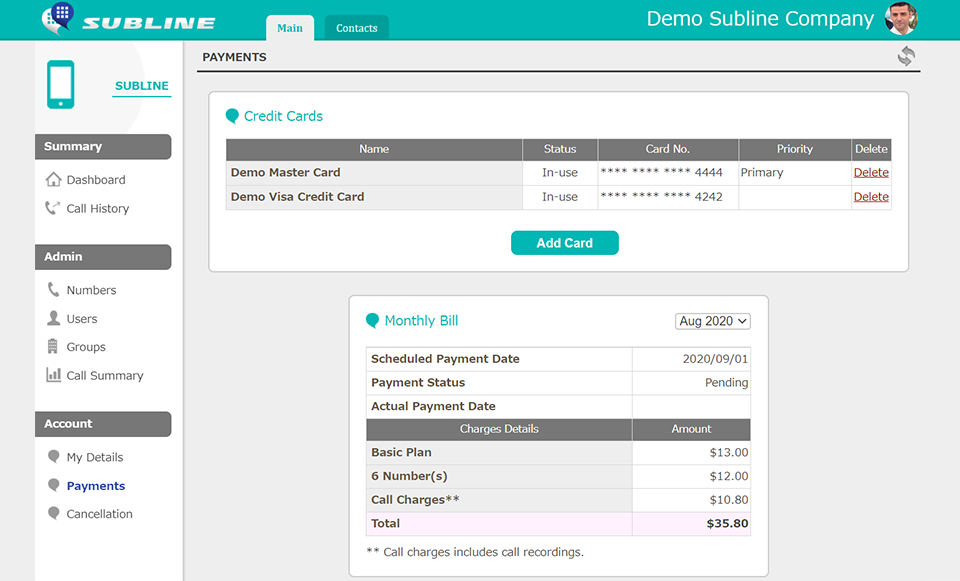Click the Users person icon

54,318
